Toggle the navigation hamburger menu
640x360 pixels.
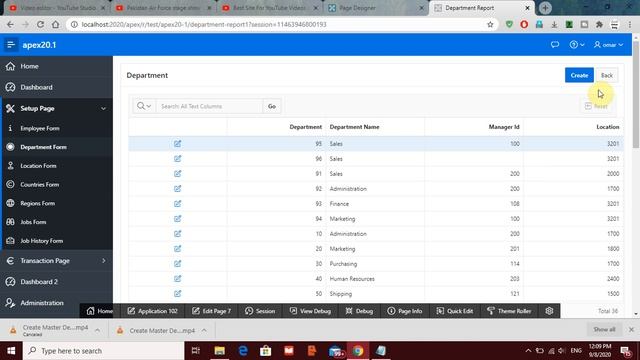tap(11, 45)
